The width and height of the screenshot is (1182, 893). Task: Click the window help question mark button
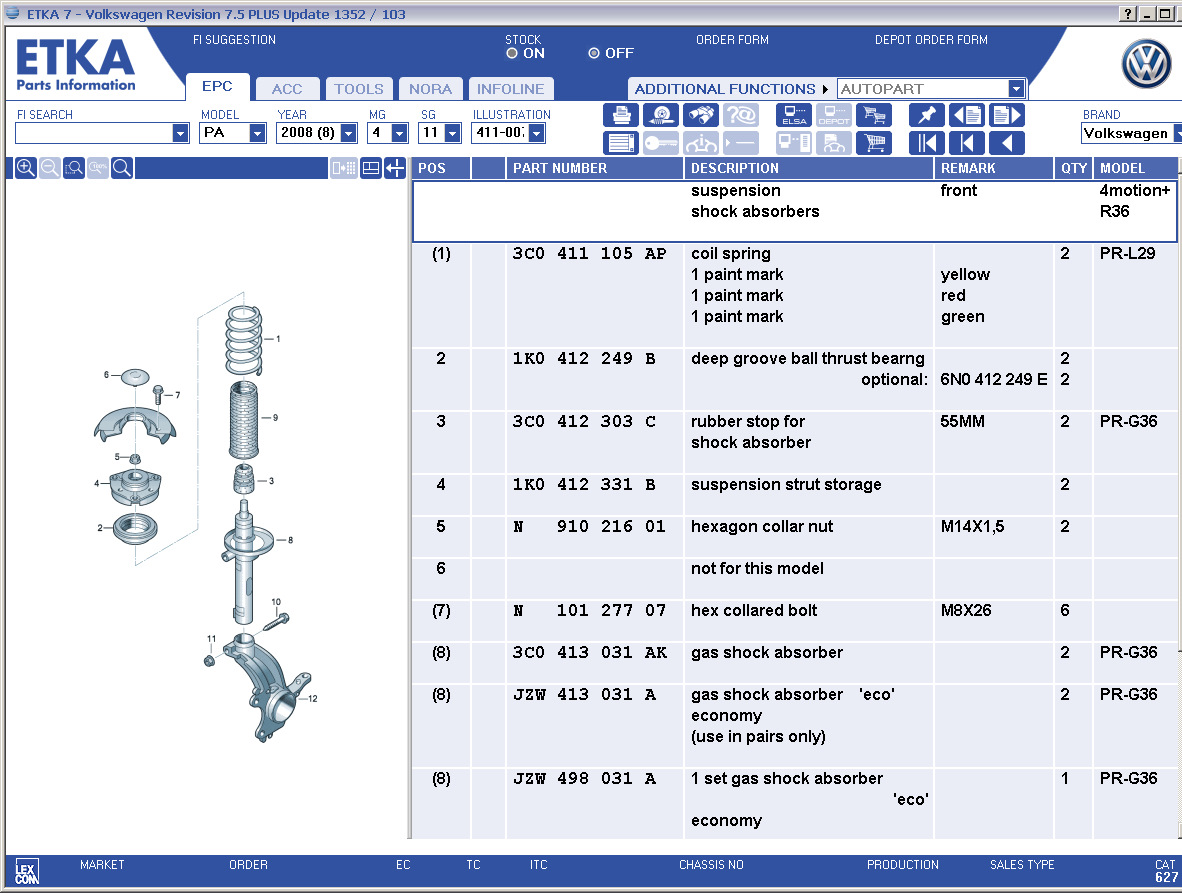1128,14
